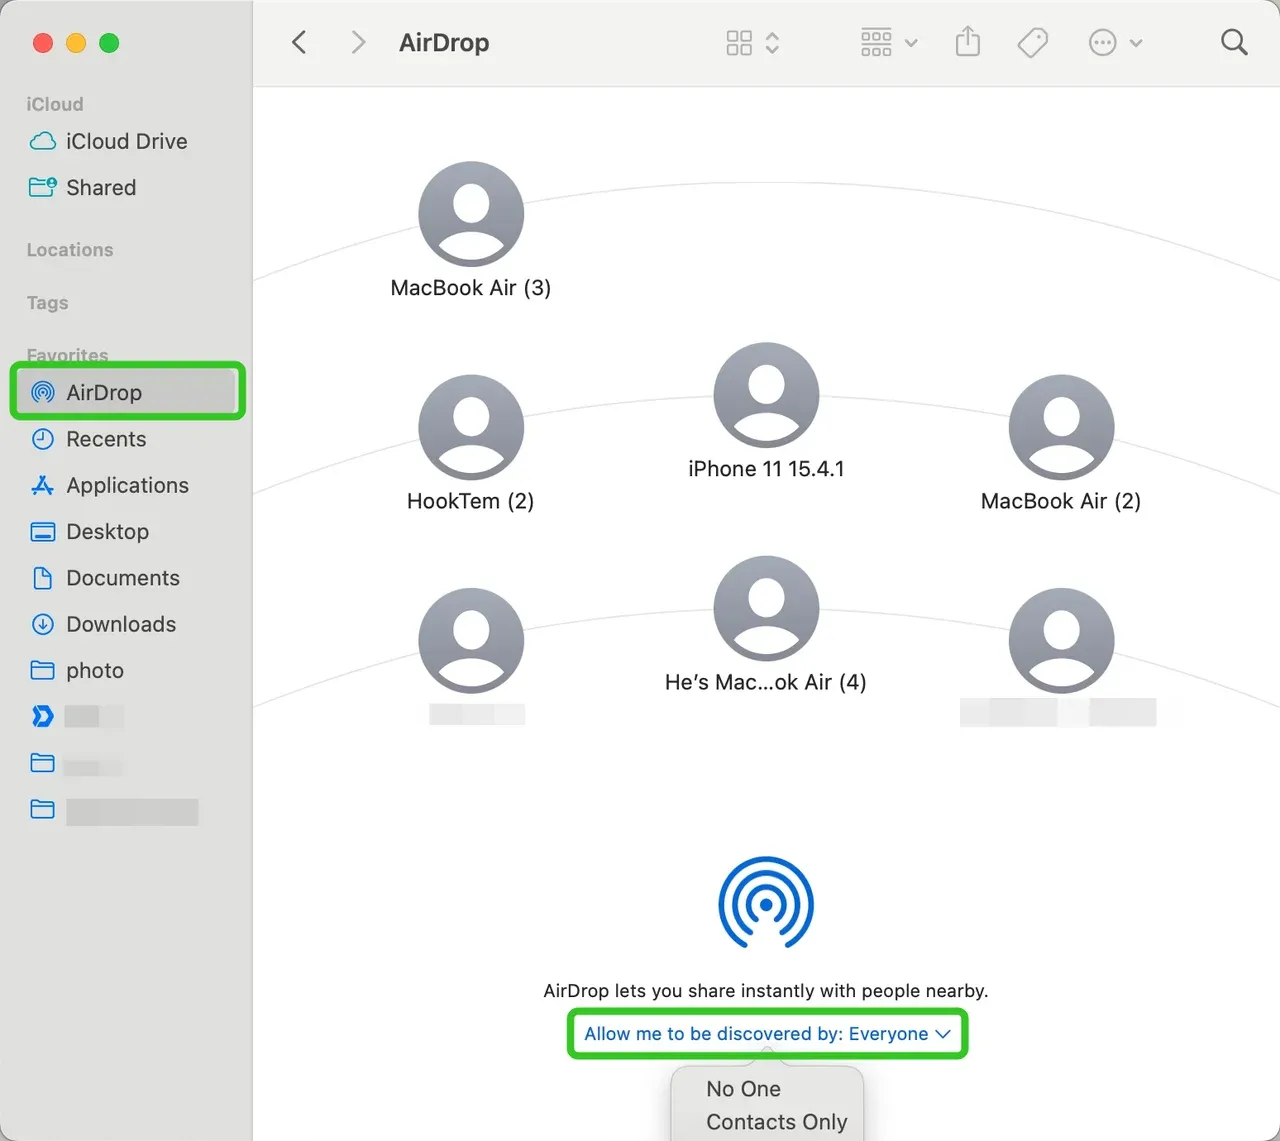Select AirDrop in the sidebar
The height and width of the screenshot is (1141, 1280).
(127, 392)
